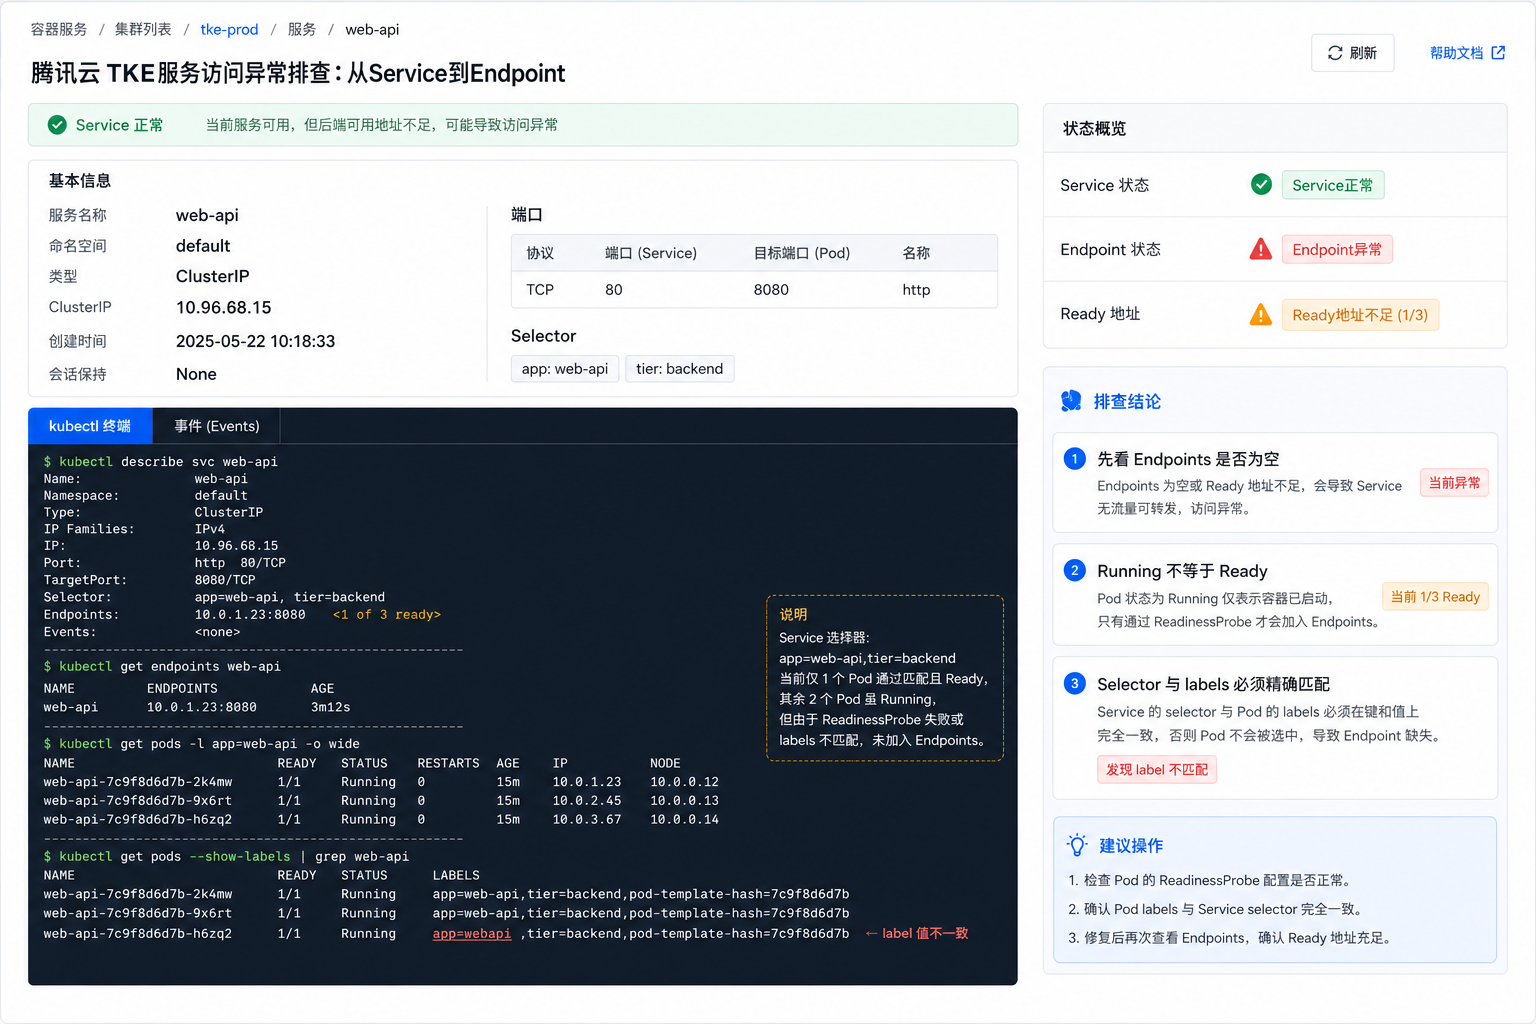Click protocol cell TCP in port table
This screenshot has width=1536, height=1024.
[x=540, y=290]
